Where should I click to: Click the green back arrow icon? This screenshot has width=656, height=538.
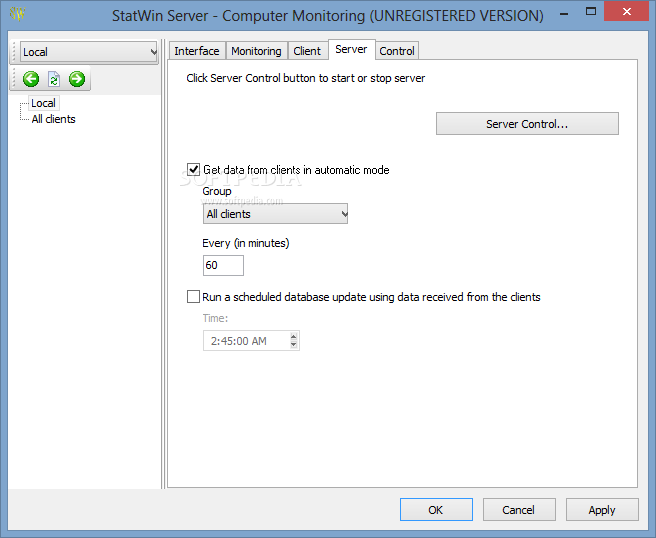[x=31, y=79]
